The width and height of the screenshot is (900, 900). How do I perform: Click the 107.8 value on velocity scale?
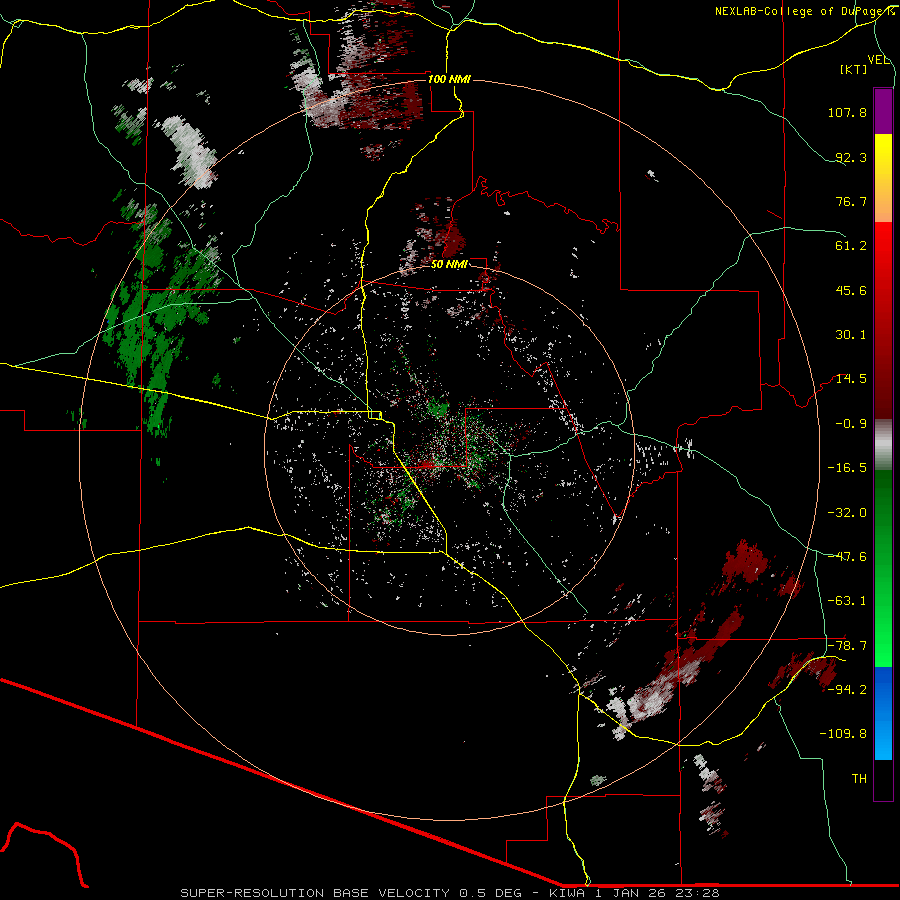click(x=847, y=112)
